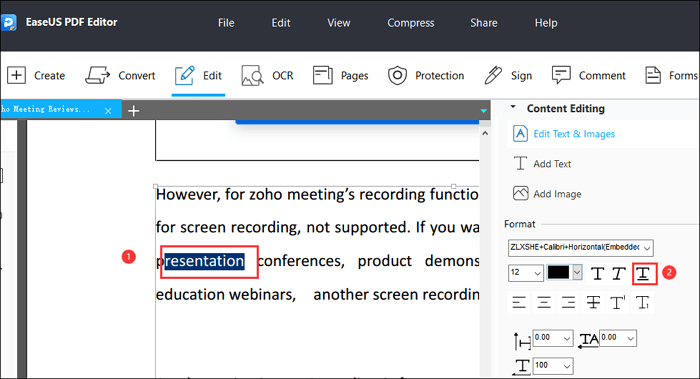Close the Meeting Reviews document tab
Screen dimensions: 700x379
click(x=108, y=111)
